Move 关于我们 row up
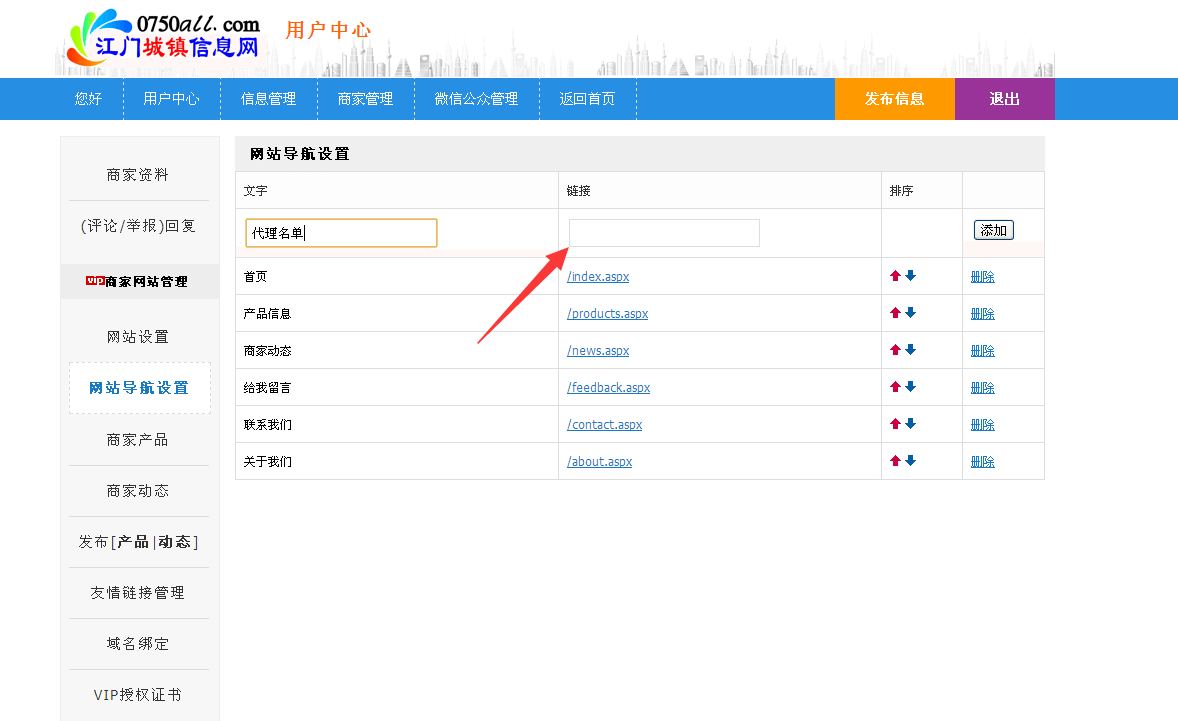 [x=896, y=461]
